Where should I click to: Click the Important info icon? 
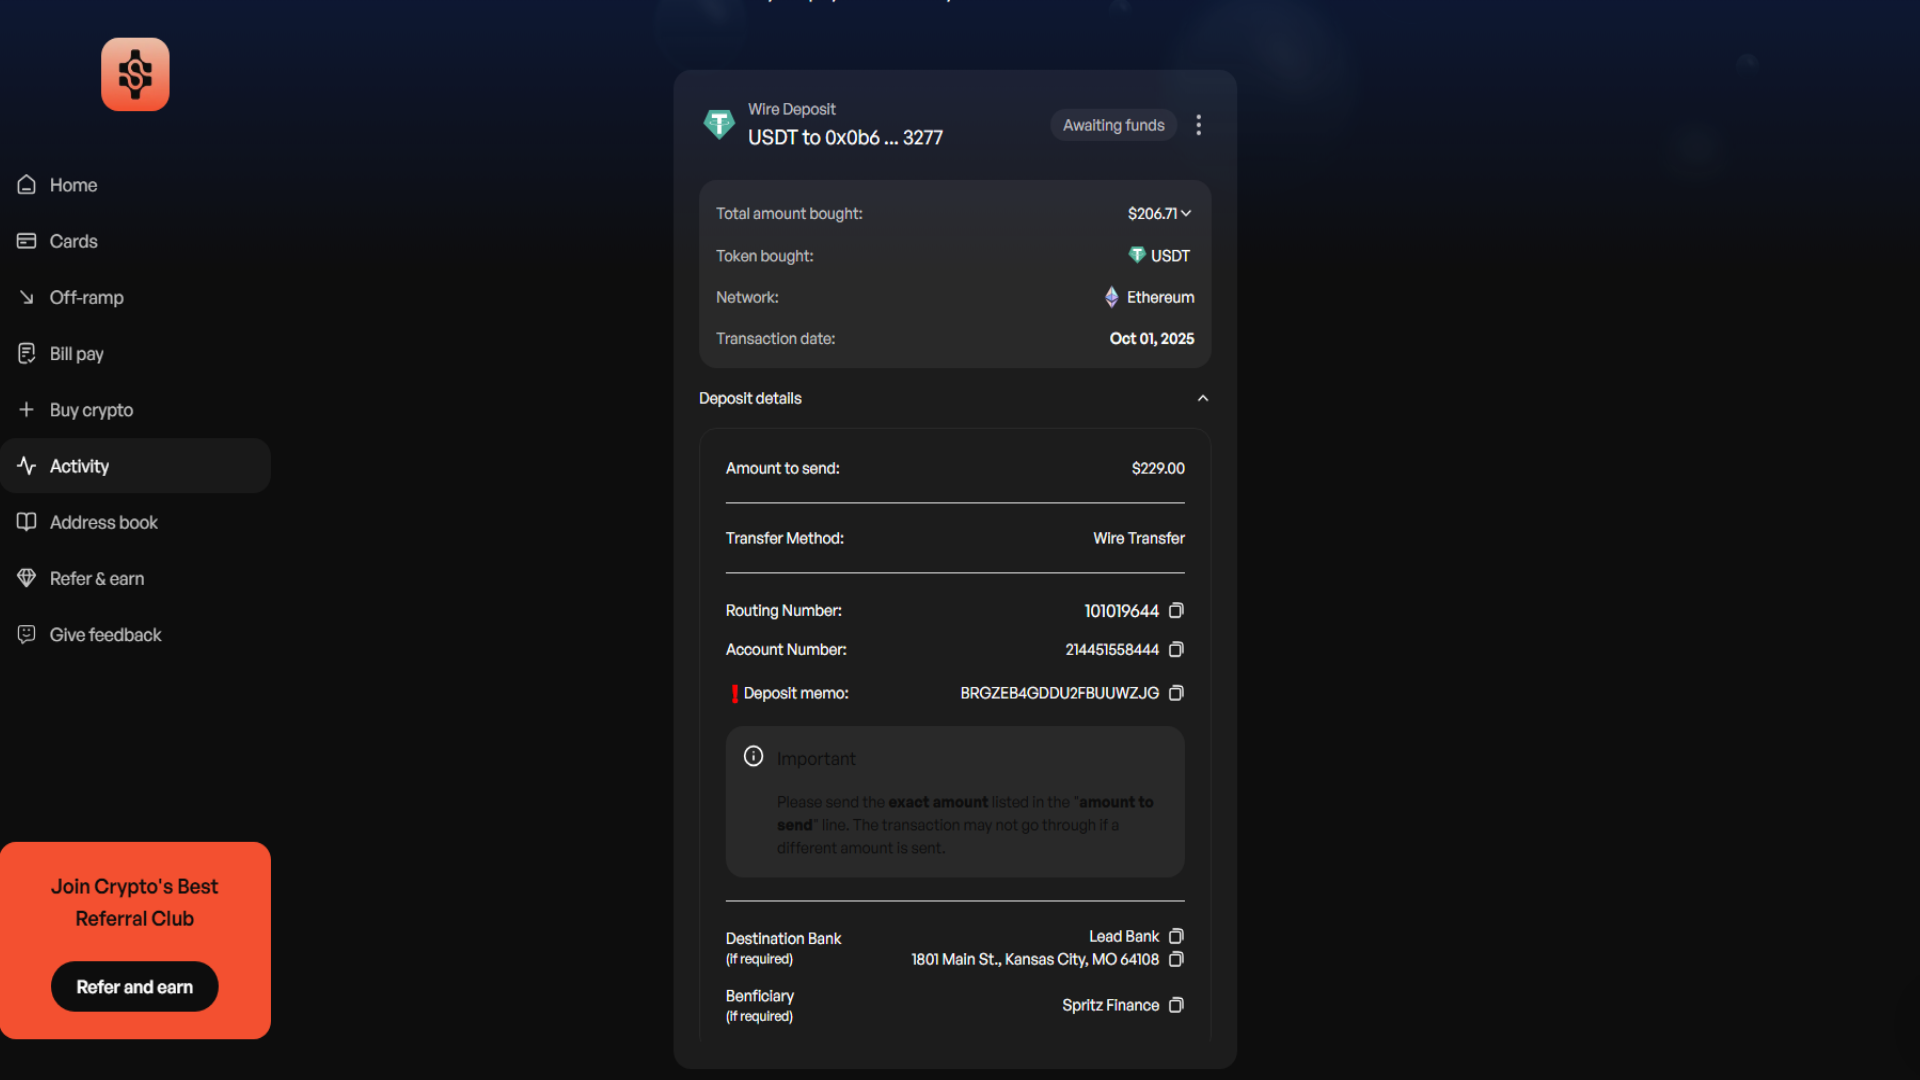coord(753,757)
